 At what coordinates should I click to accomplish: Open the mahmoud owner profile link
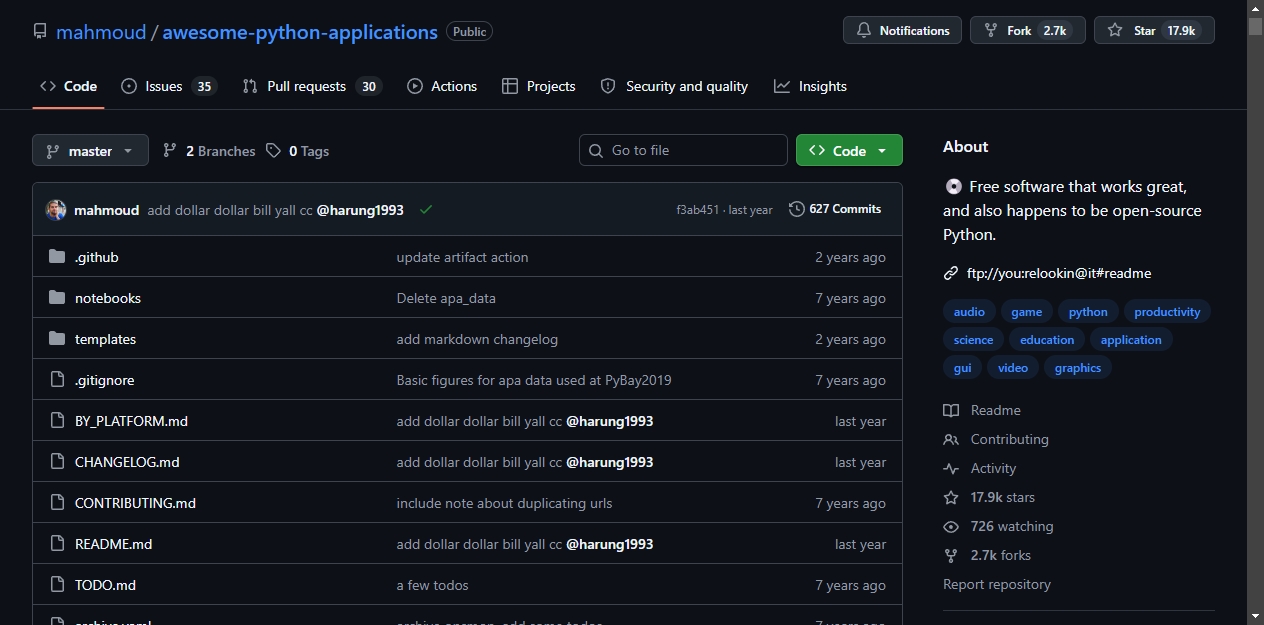[100, 32]
